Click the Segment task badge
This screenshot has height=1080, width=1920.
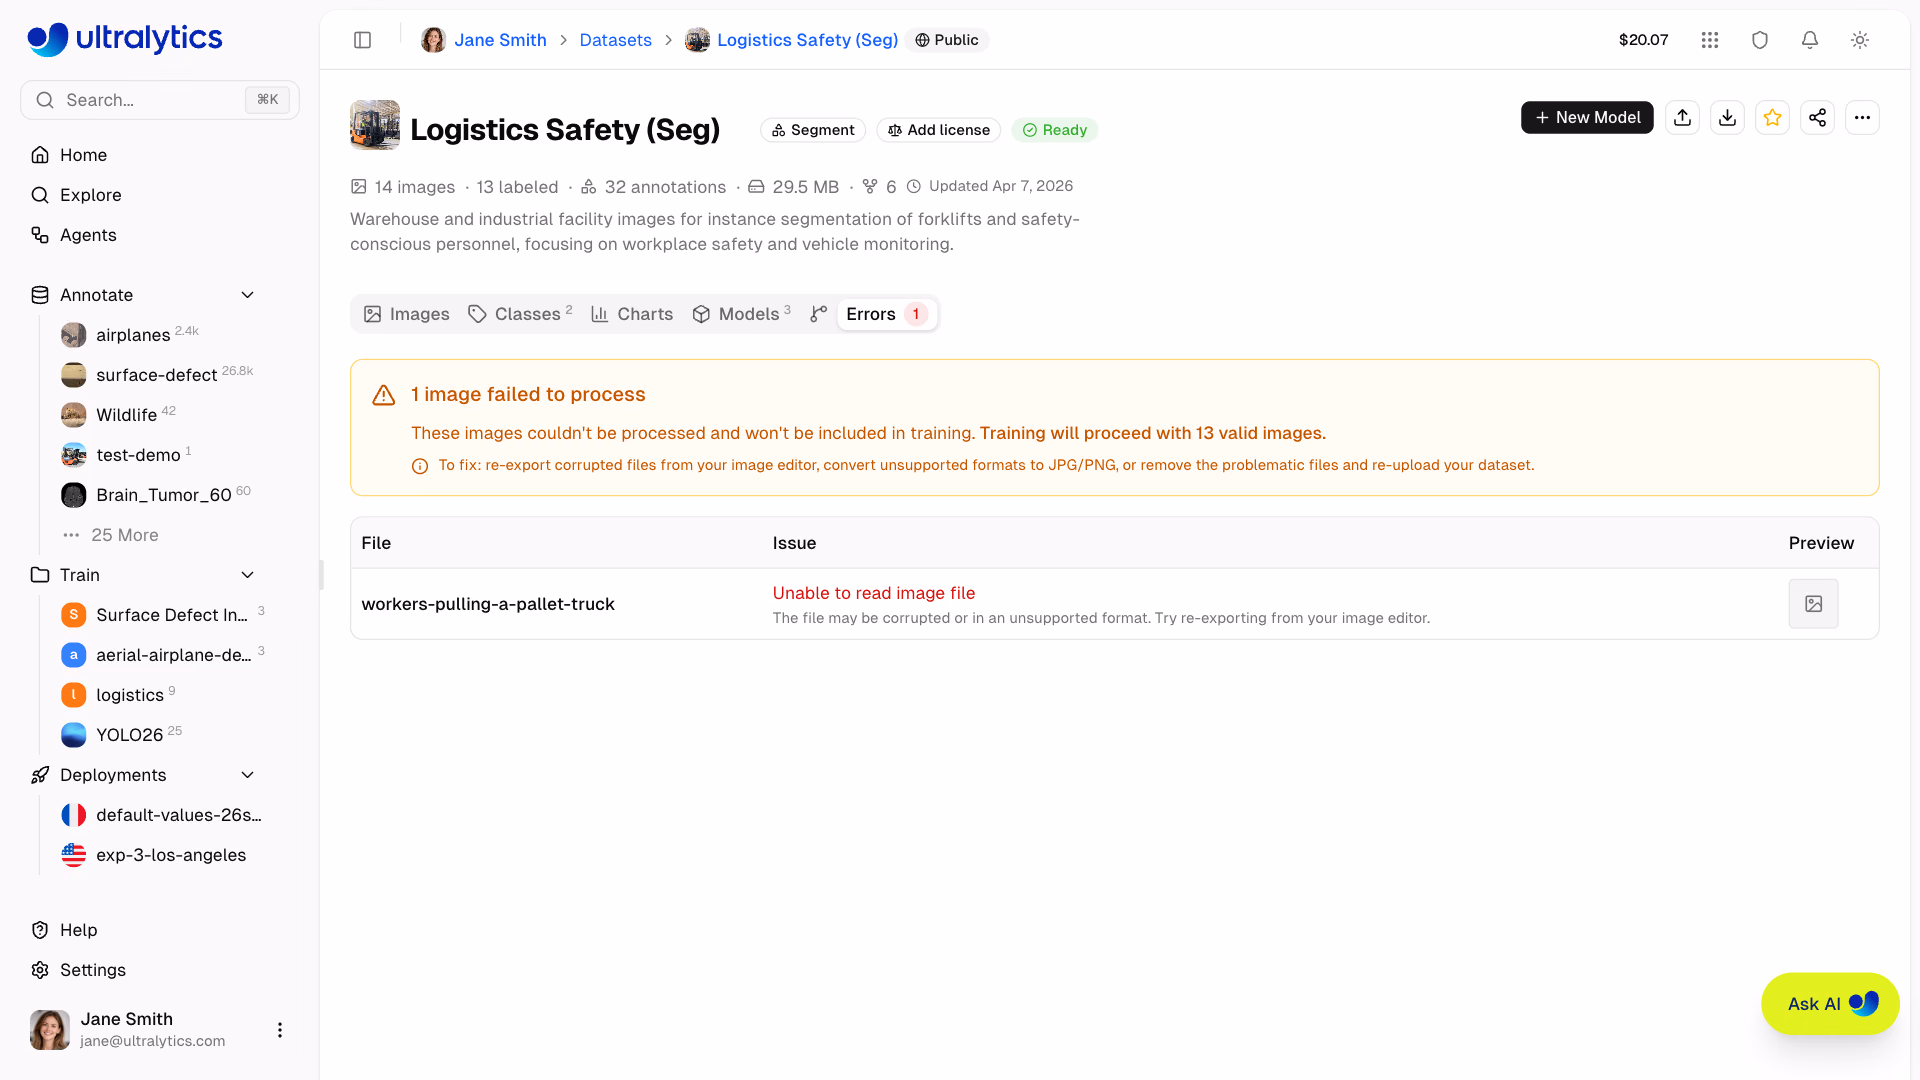click(x=813, y=130)
